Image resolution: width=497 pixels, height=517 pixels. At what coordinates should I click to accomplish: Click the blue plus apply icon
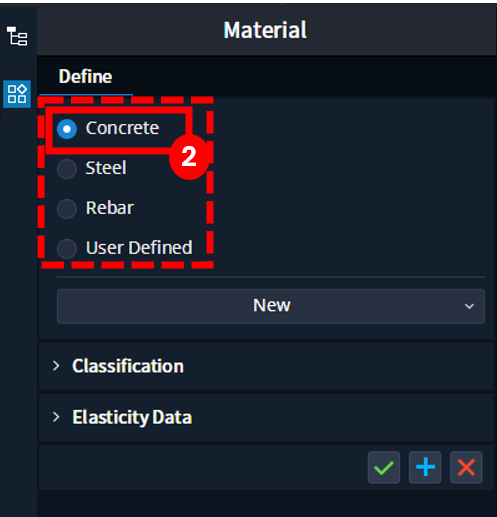pyautogui.click(x=425, y=467)
